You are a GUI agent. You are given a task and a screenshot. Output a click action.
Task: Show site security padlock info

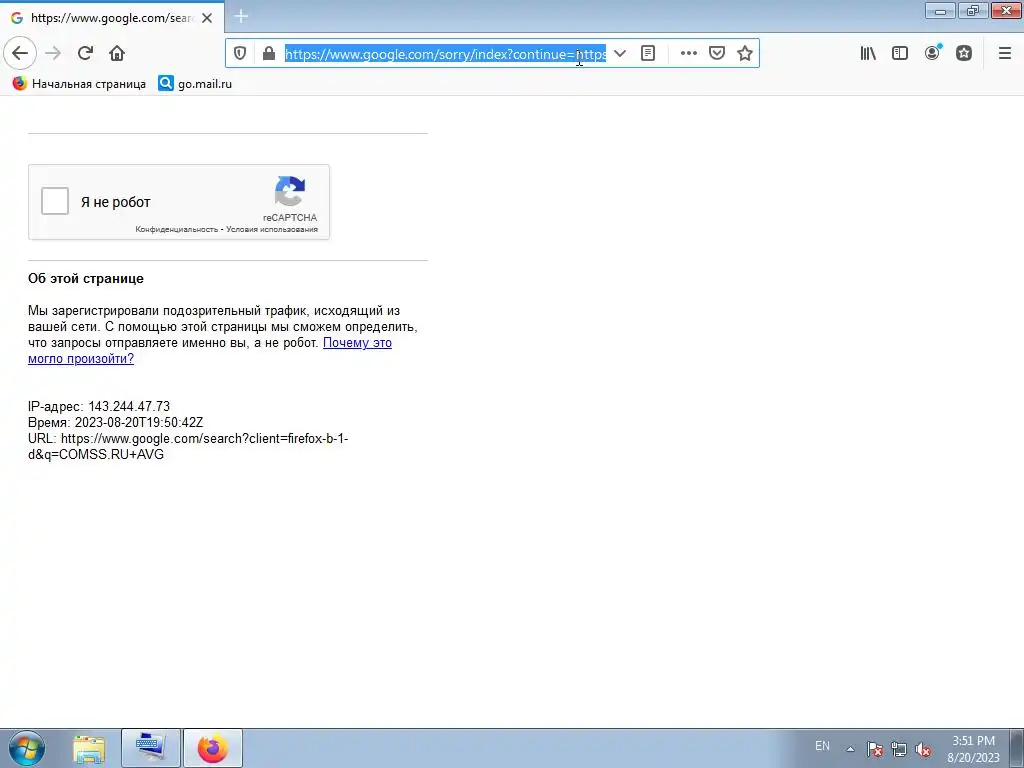pyautogui.click(x=268, y=54)
